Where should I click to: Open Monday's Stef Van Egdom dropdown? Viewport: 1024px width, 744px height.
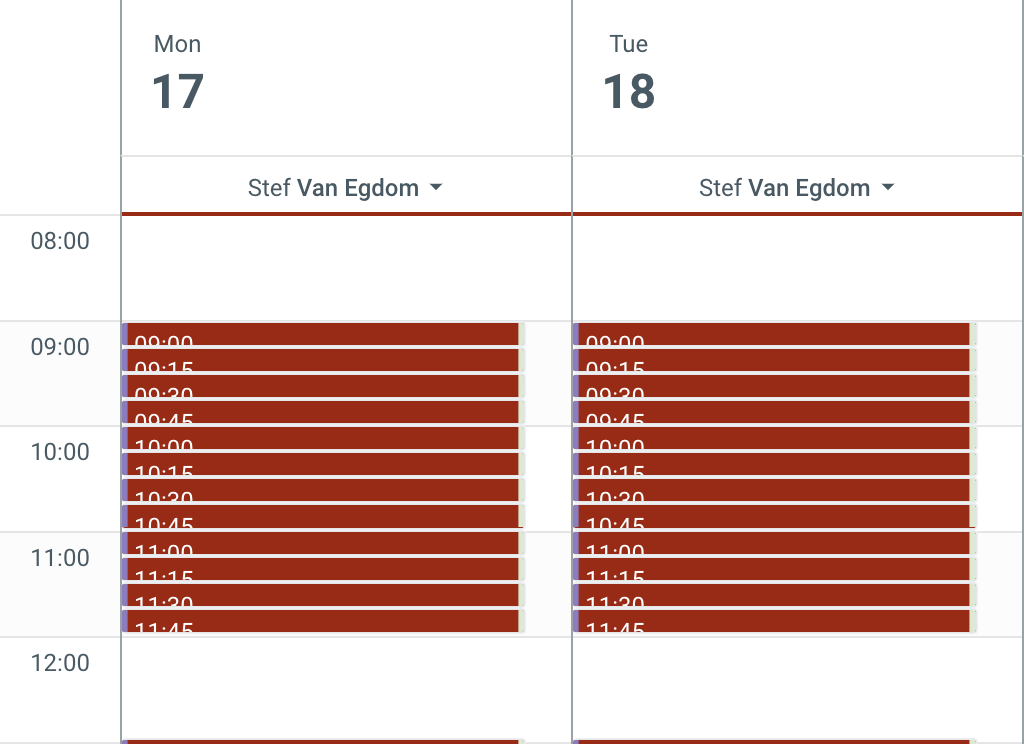345,188
